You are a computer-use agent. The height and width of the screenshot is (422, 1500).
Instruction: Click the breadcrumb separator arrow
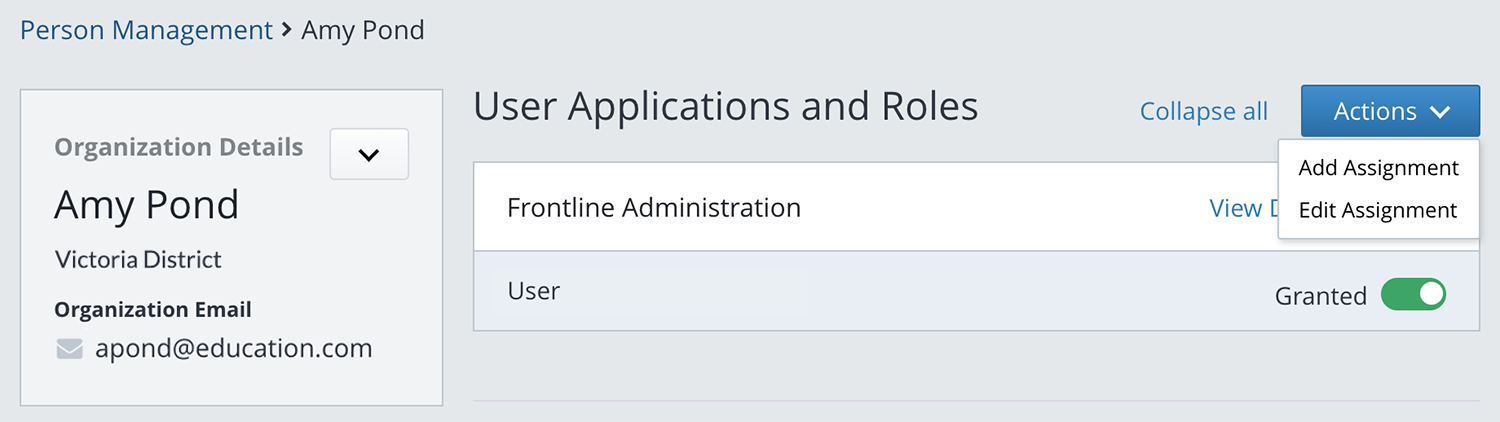click(287, 30)
